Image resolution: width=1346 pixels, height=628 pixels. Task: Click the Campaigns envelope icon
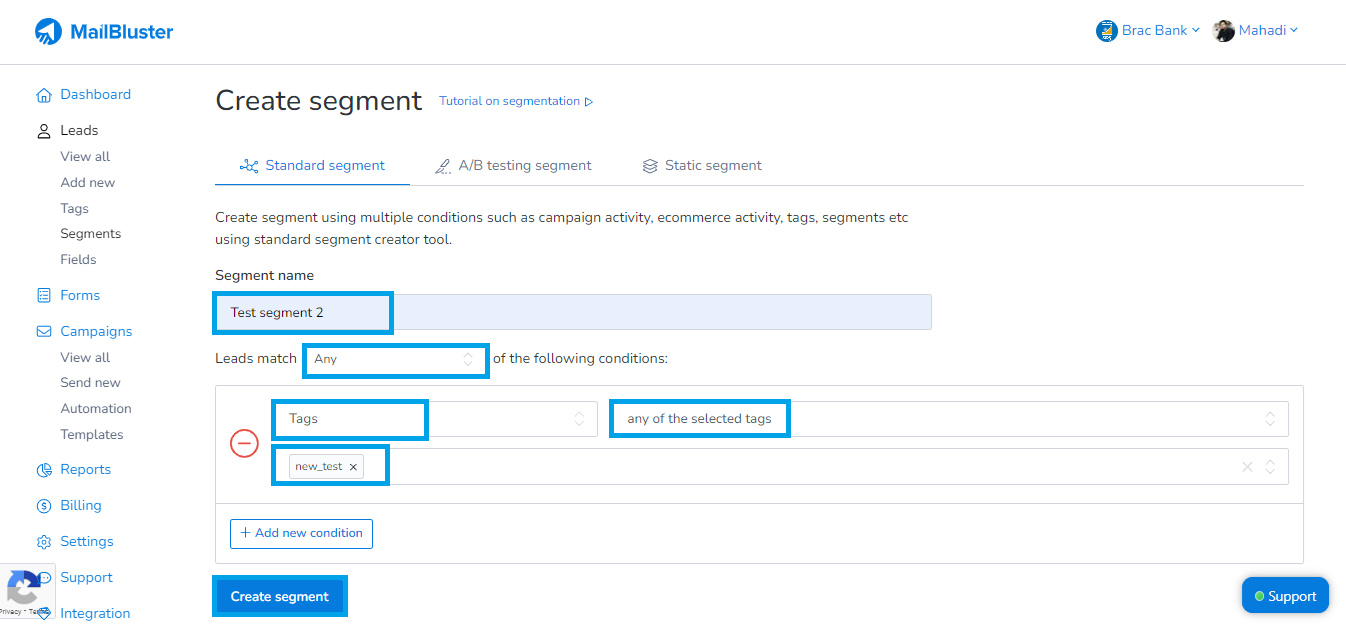tap(43, 331)
